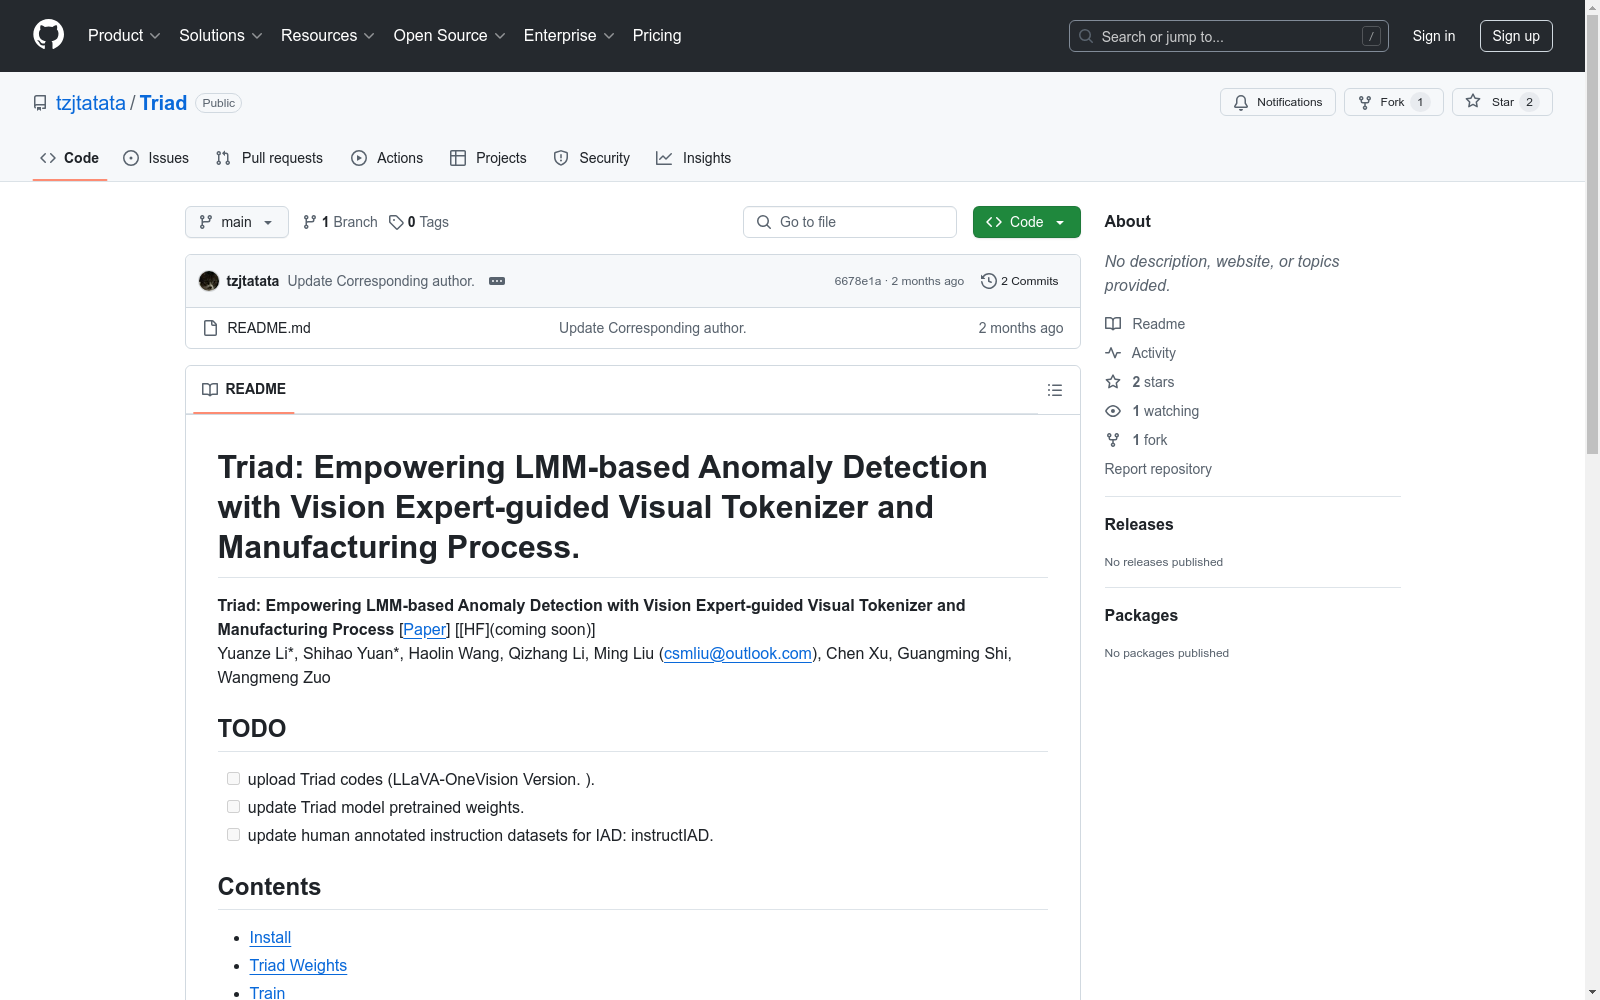Click the Packages heading link
The image size is (1600, 1000).
coord(1141,615)
